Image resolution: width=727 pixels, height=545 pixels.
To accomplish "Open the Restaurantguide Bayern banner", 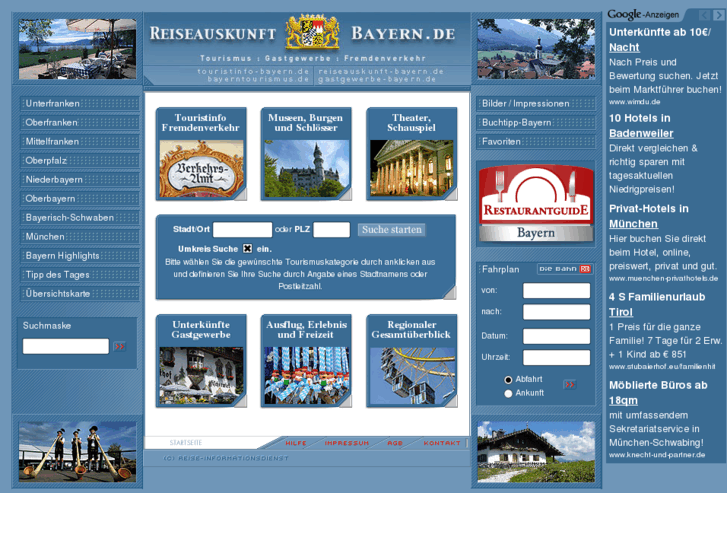I will pos(536,204).
